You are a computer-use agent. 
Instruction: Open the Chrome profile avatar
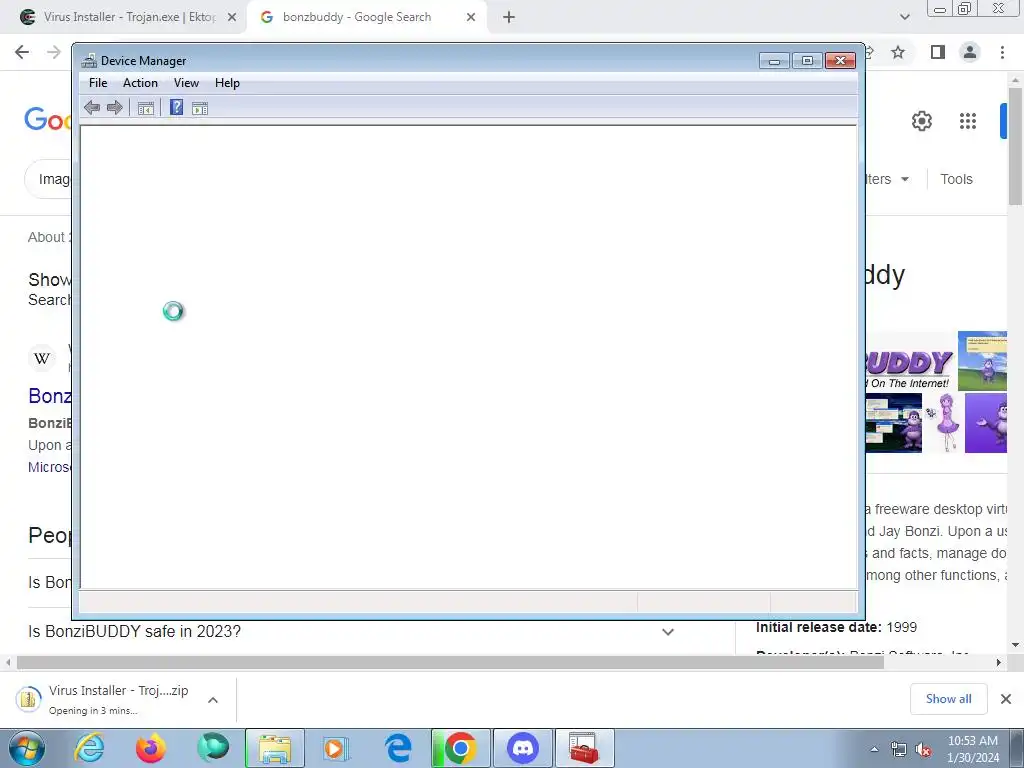970,52
